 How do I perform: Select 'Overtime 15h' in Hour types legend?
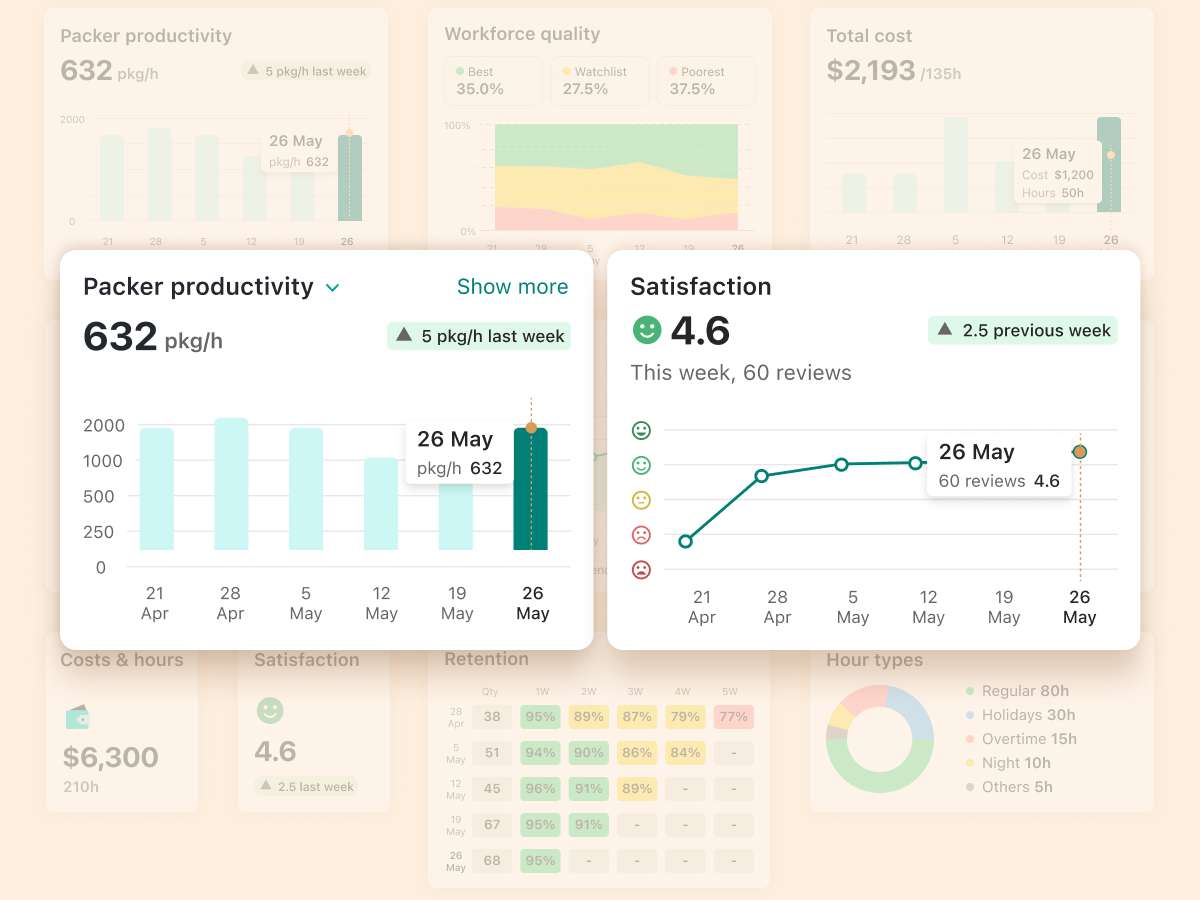(1029, 739)
